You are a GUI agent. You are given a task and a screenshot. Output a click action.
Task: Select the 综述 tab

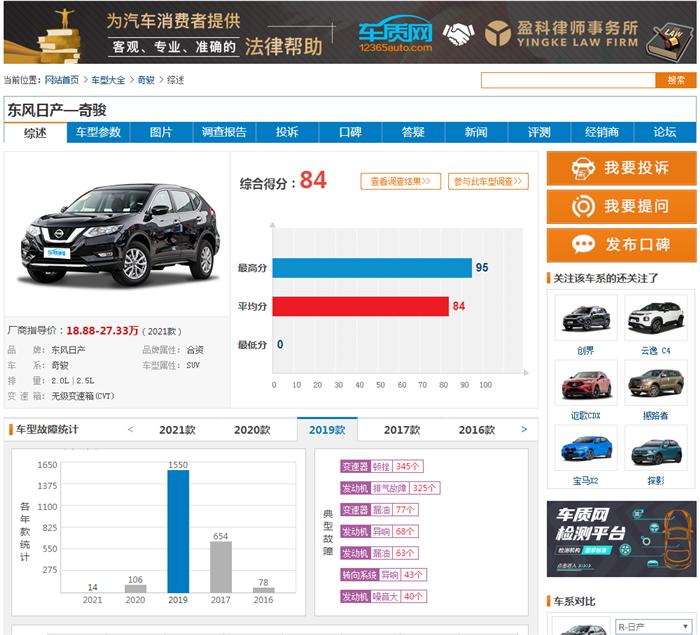[x=35, y=133]
